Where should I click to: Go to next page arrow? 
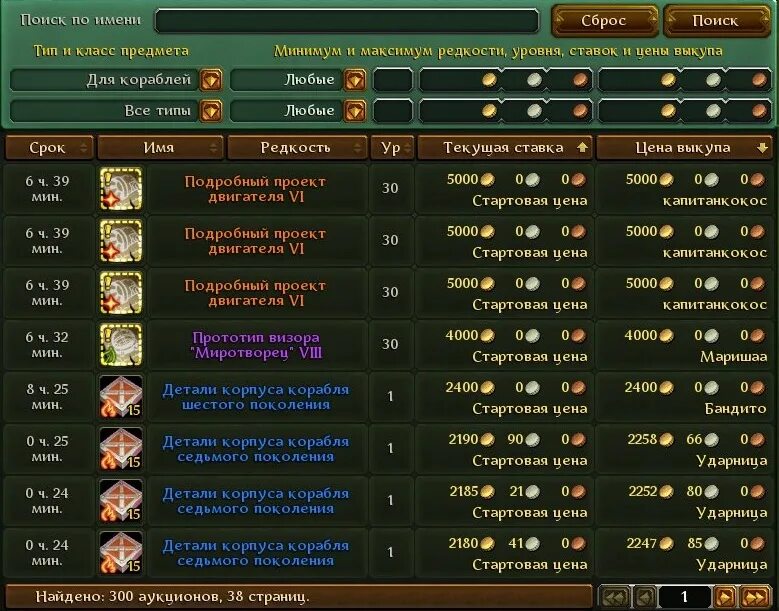(725, 596)
